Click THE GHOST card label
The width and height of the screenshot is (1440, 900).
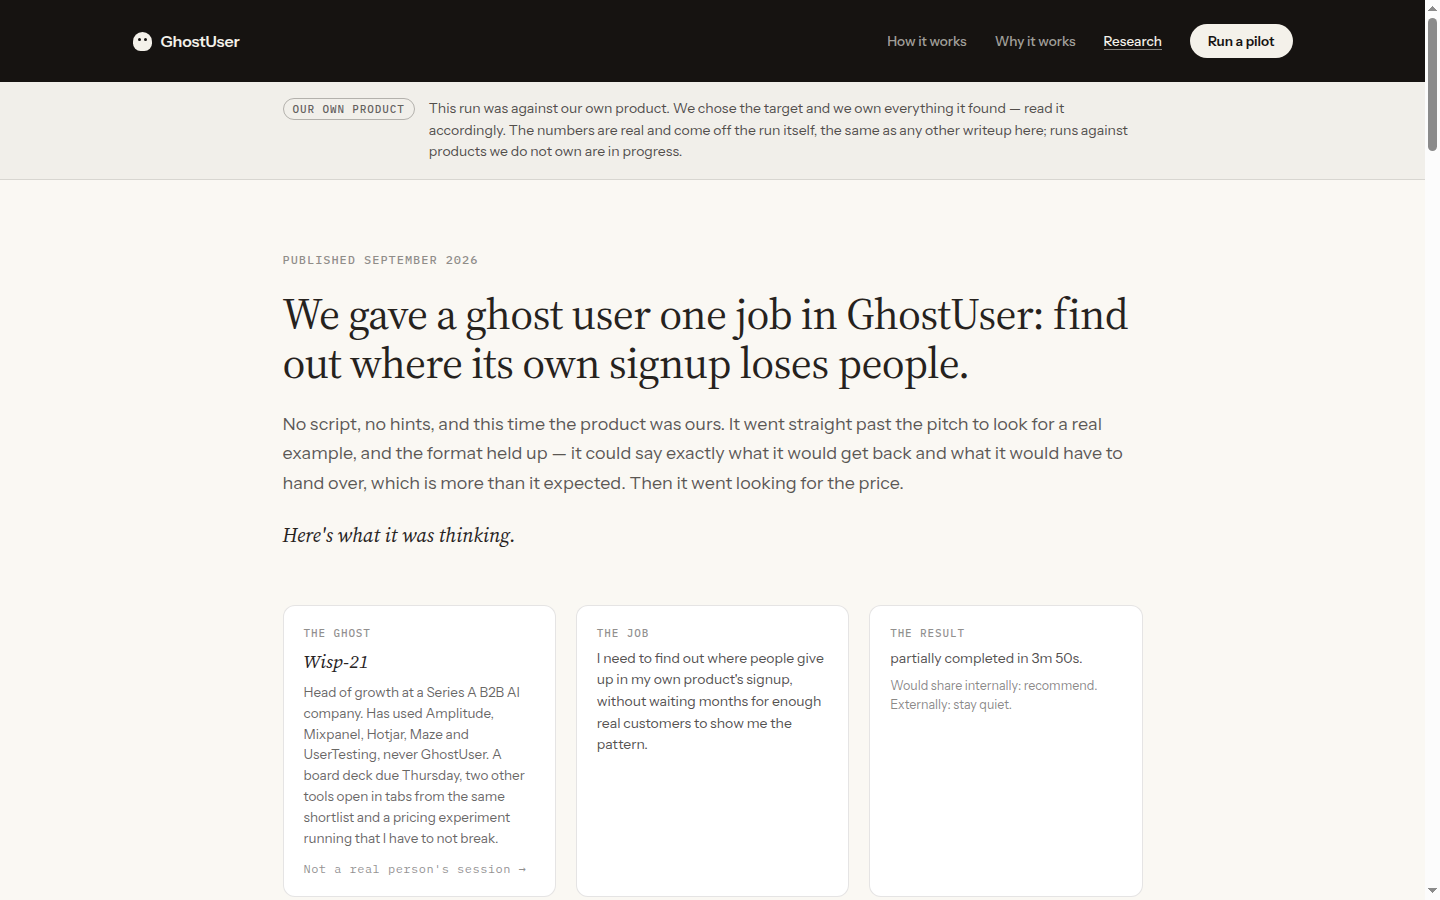[337, 633]
